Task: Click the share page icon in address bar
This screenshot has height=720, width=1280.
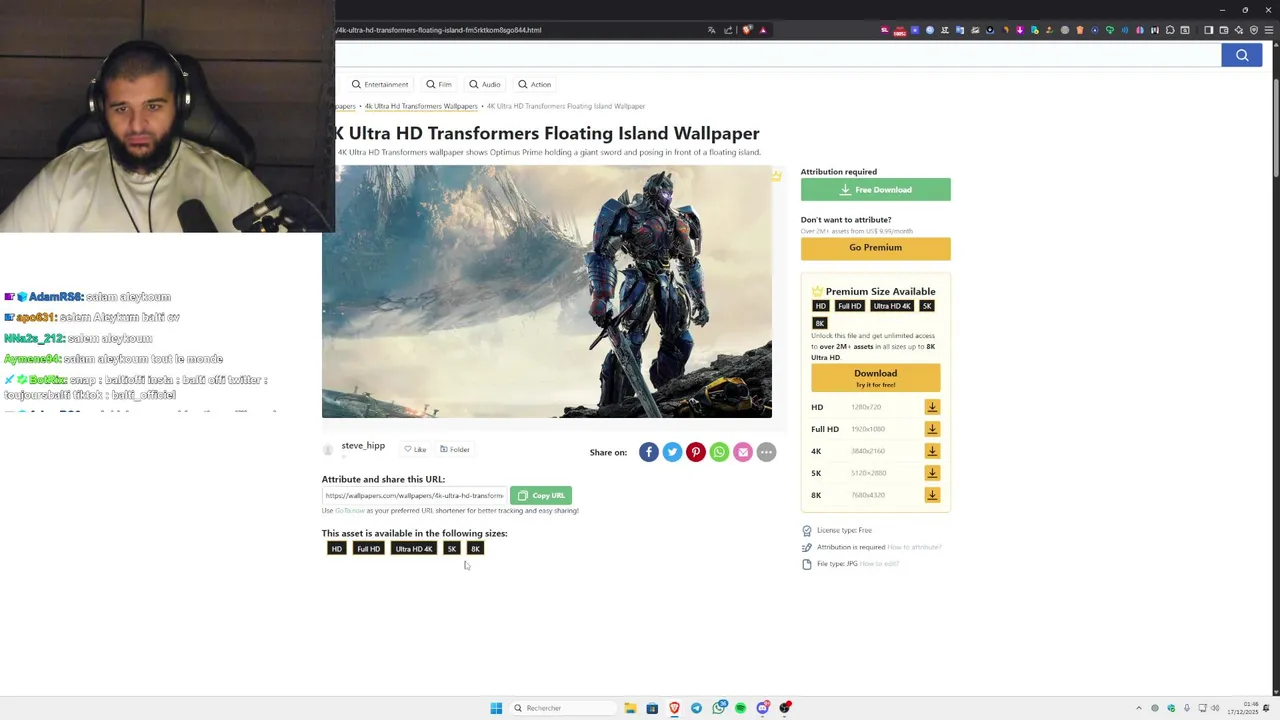Action: (x=728, y=30)
